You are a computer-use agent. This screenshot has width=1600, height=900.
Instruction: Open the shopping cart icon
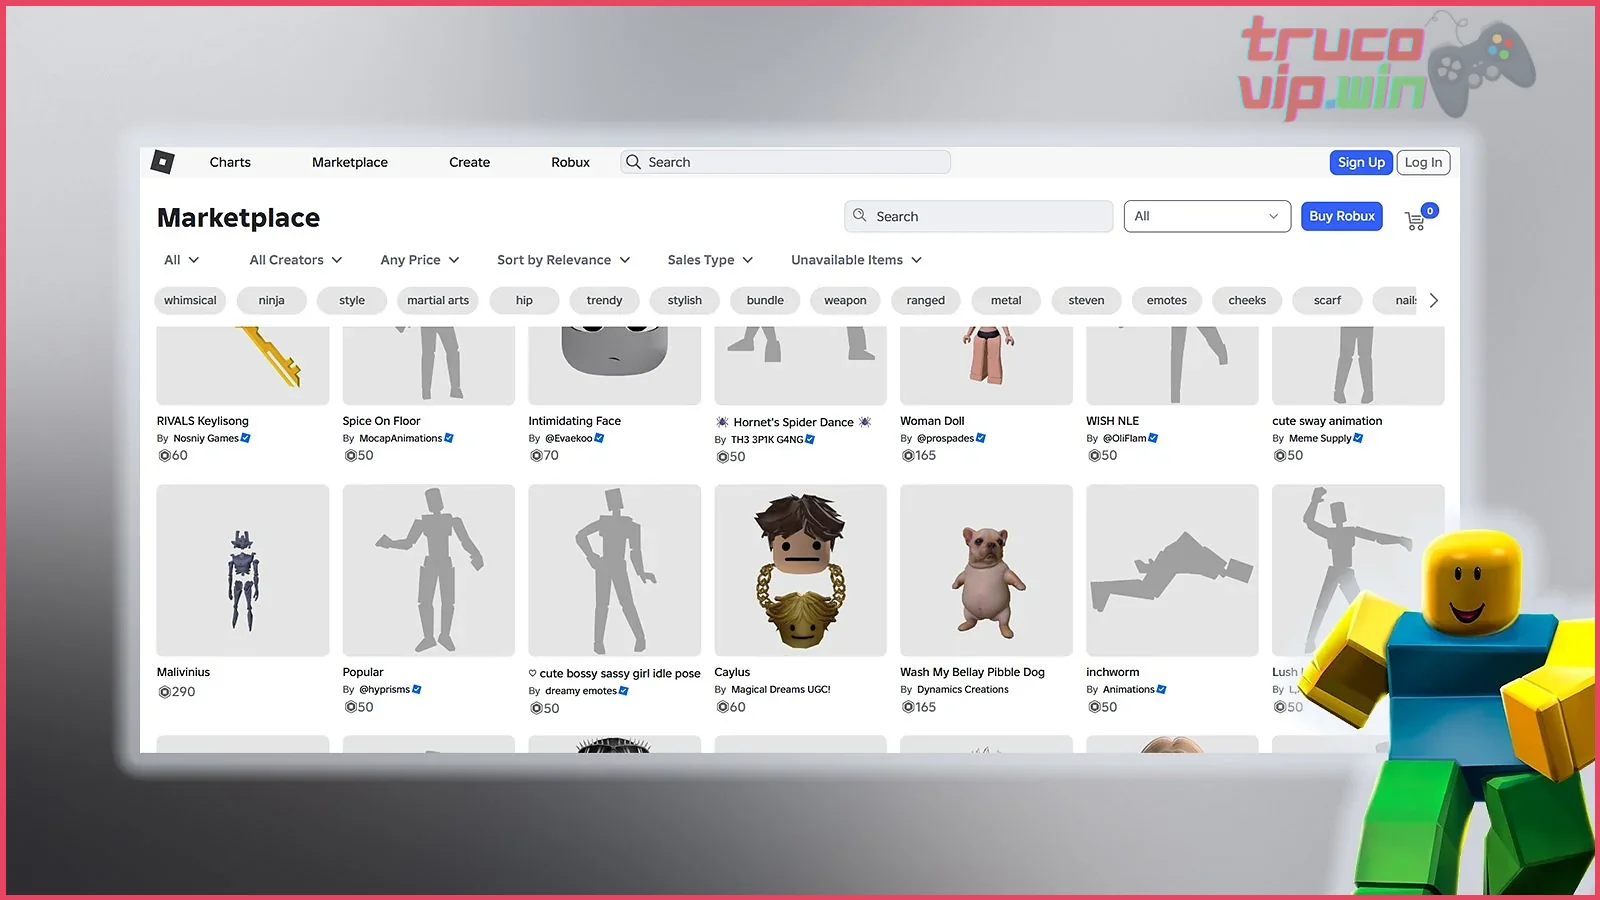[1415, 221]
